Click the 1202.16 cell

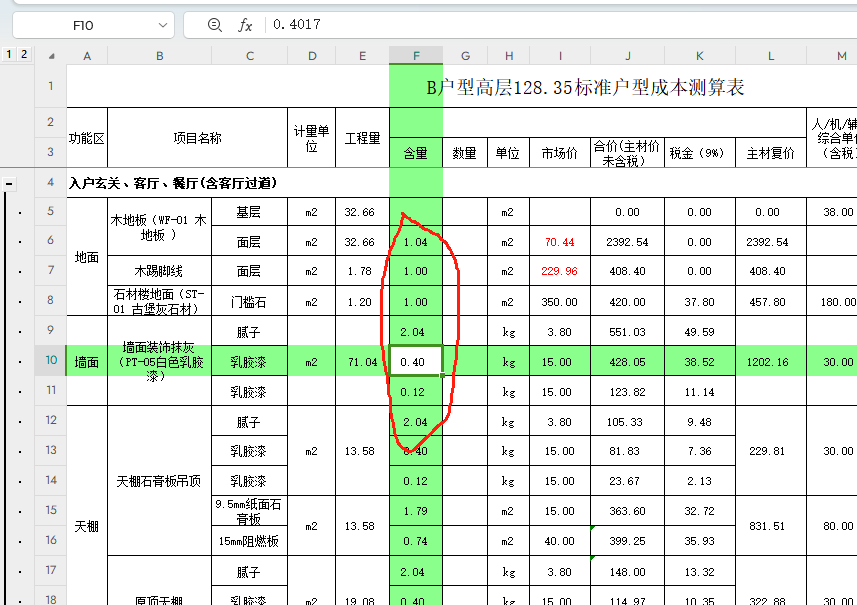pos(771,361)
